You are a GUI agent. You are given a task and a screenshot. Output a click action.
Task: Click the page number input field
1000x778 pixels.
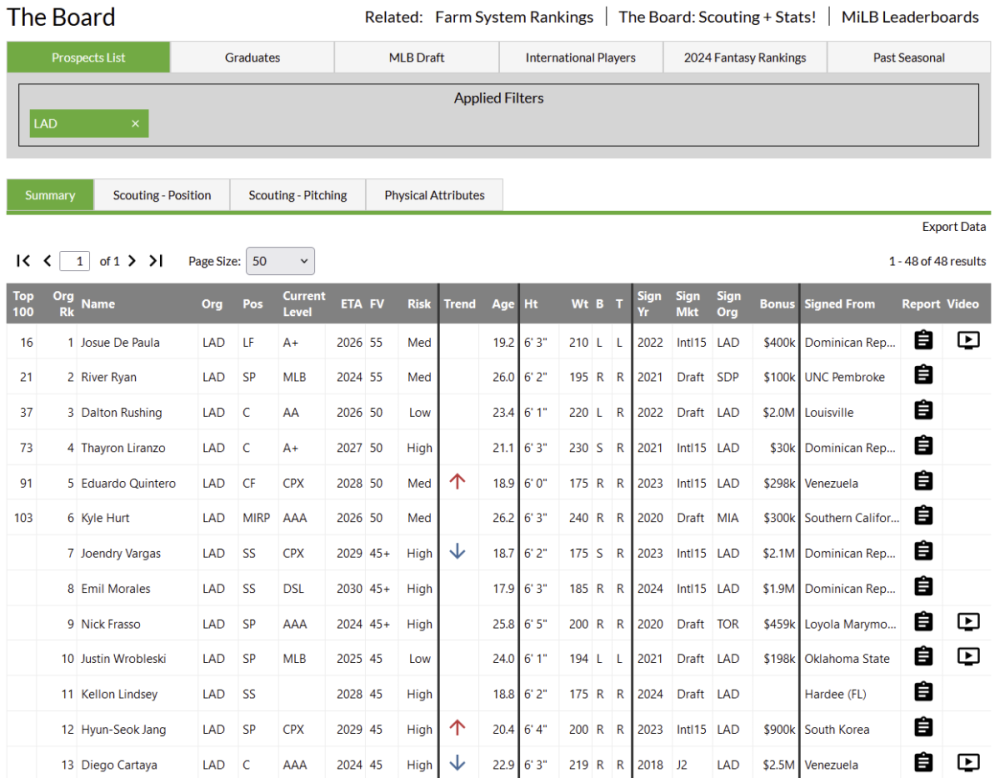coord(75,261)
